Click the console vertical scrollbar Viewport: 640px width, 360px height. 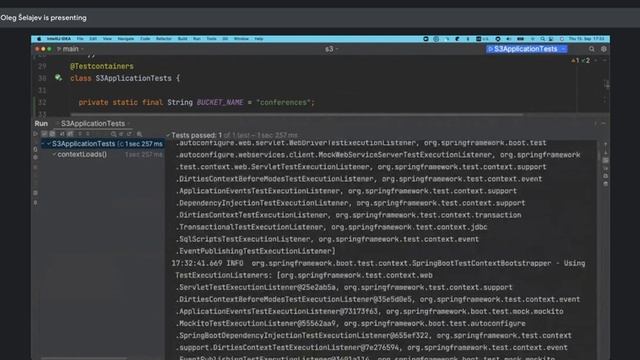tap(598, 155)
